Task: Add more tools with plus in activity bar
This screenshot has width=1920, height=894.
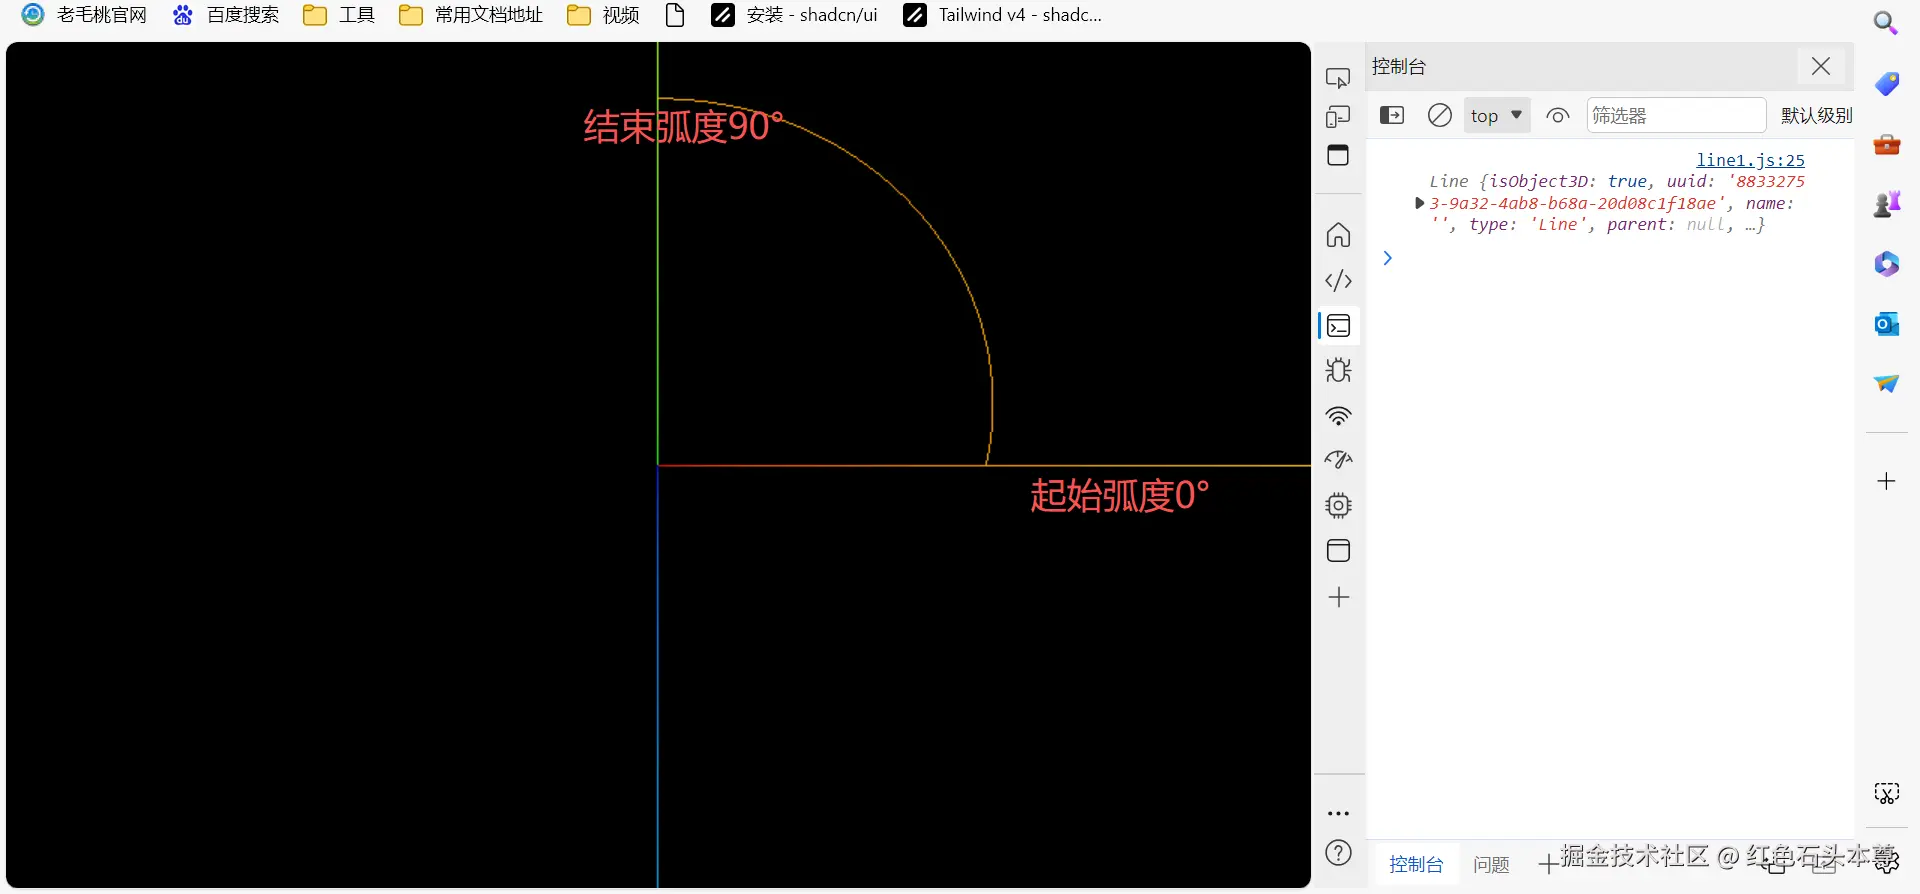Action: [1338, 597]
